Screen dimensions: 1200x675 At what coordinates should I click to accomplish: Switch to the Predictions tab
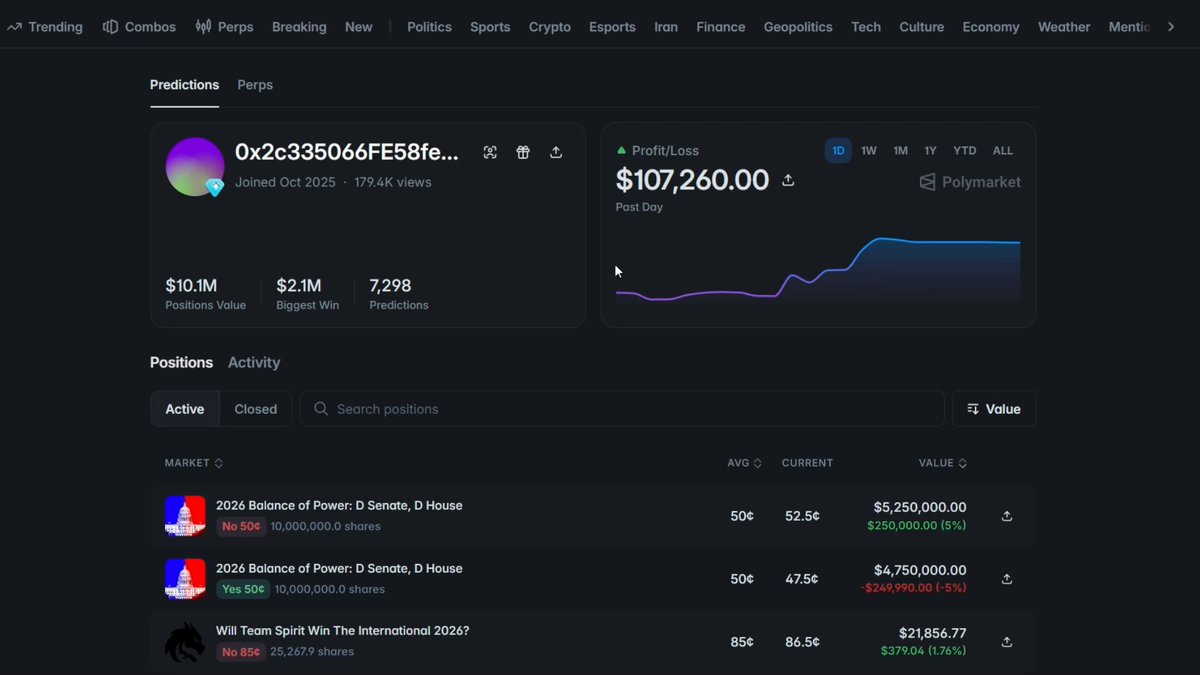184,85
